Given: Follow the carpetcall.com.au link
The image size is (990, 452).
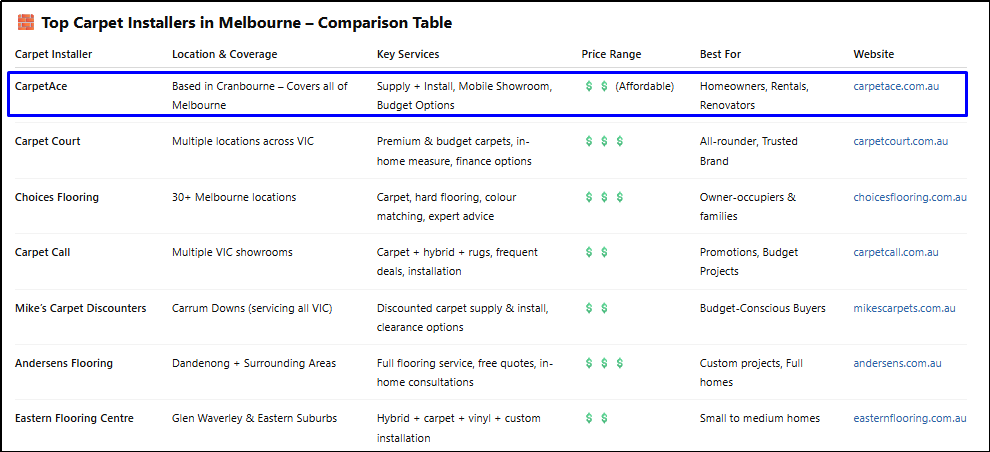Looking at the screenshot, I should [896, 253].
